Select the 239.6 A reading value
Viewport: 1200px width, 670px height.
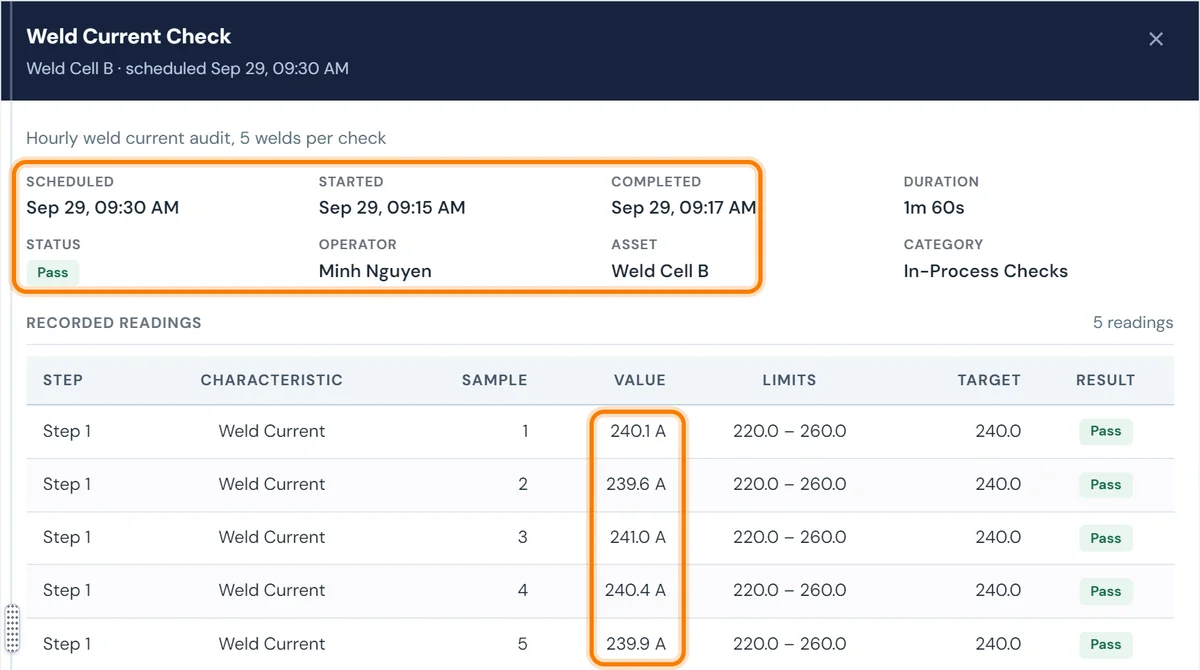(x=636, y=484)
